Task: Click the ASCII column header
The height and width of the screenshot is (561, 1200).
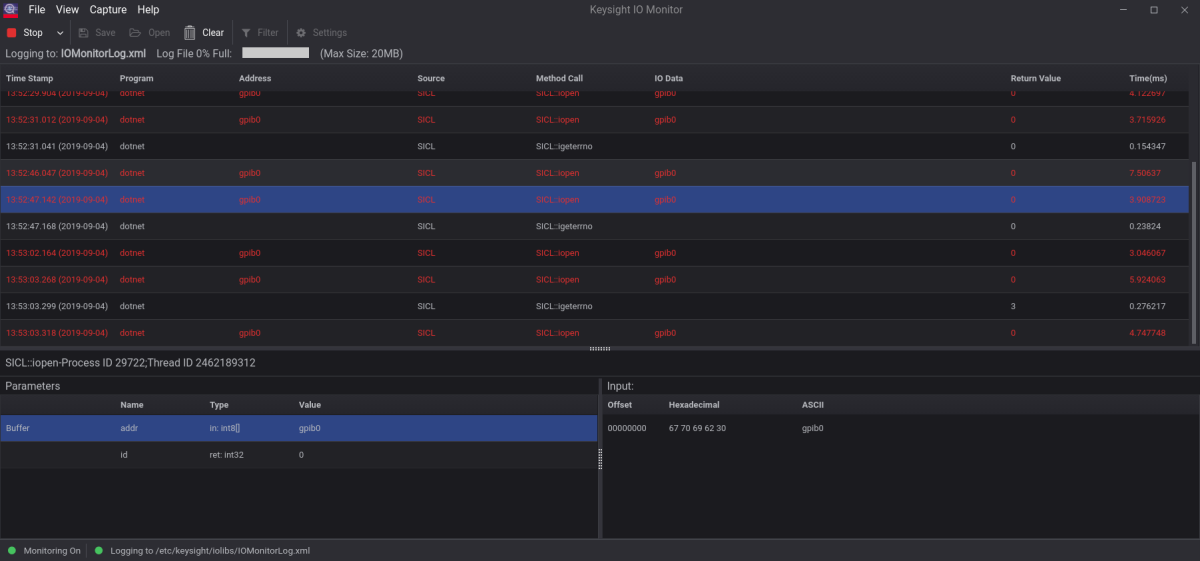Action: click(812, 405)
